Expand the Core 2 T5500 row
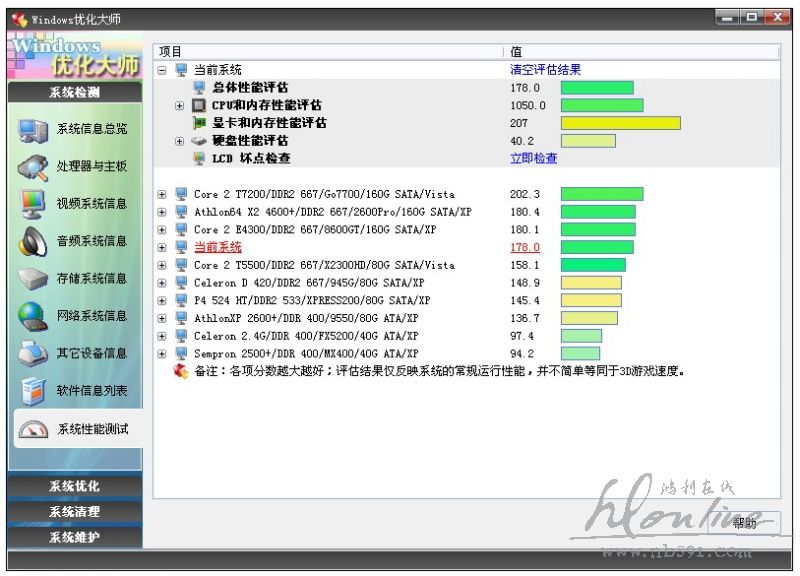The width and height of the screenshot is (800, 576). tap(162, 265)
